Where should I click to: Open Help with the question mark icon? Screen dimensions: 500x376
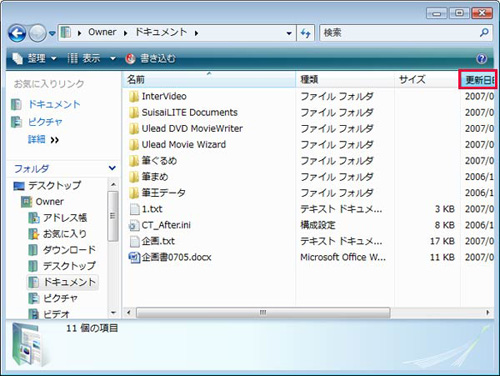coord(481,59)
